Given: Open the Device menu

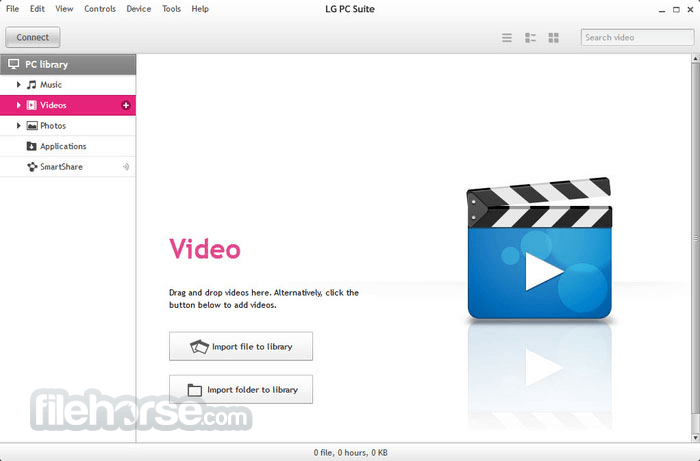Looking at the screenshot, I should (139, 9).
